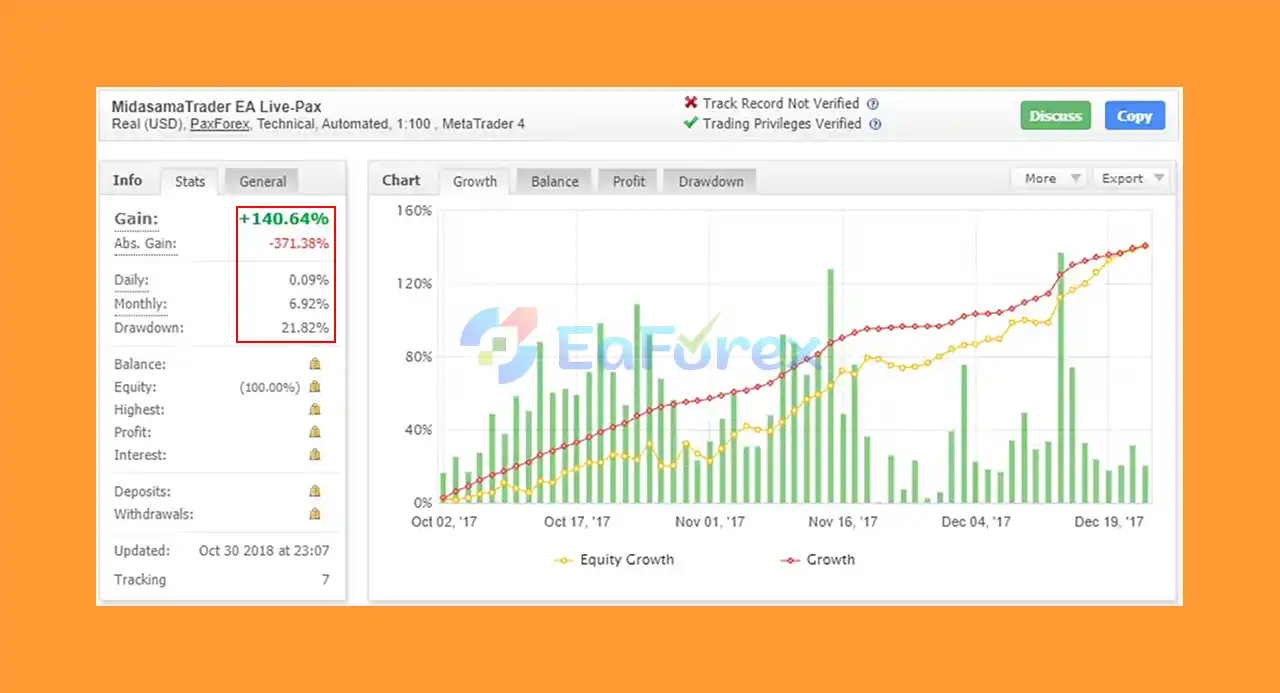Click the blue Copy button
1280x693 pixels.
point(1135,116)
